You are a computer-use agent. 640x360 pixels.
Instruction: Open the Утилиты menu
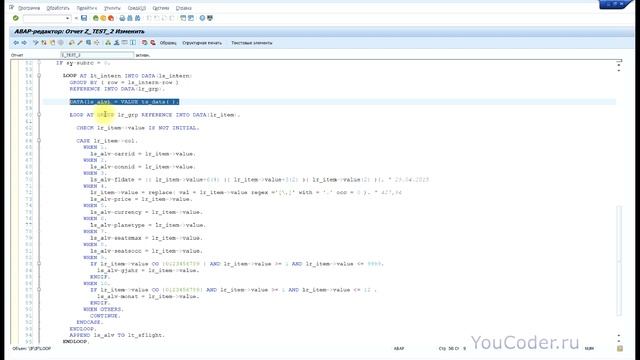112,8
